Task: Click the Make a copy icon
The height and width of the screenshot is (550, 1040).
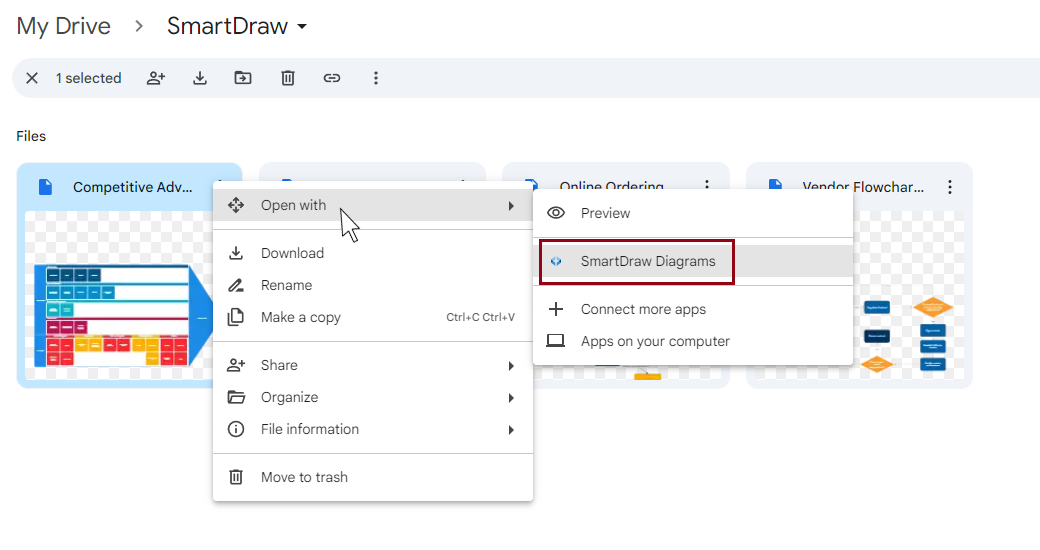Action: pos(236,317)
